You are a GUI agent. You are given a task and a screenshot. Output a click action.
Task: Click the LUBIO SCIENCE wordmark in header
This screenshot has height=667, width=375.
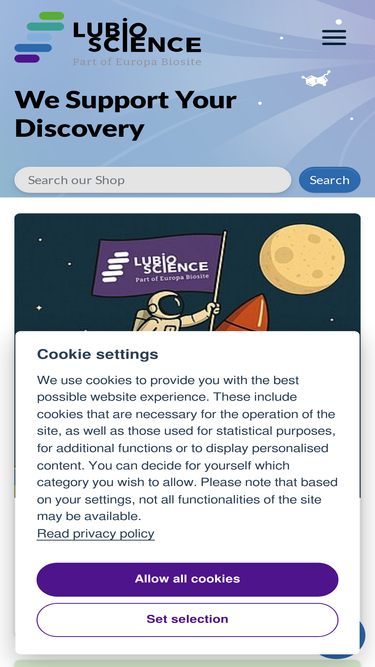click(x=137, y=36)
